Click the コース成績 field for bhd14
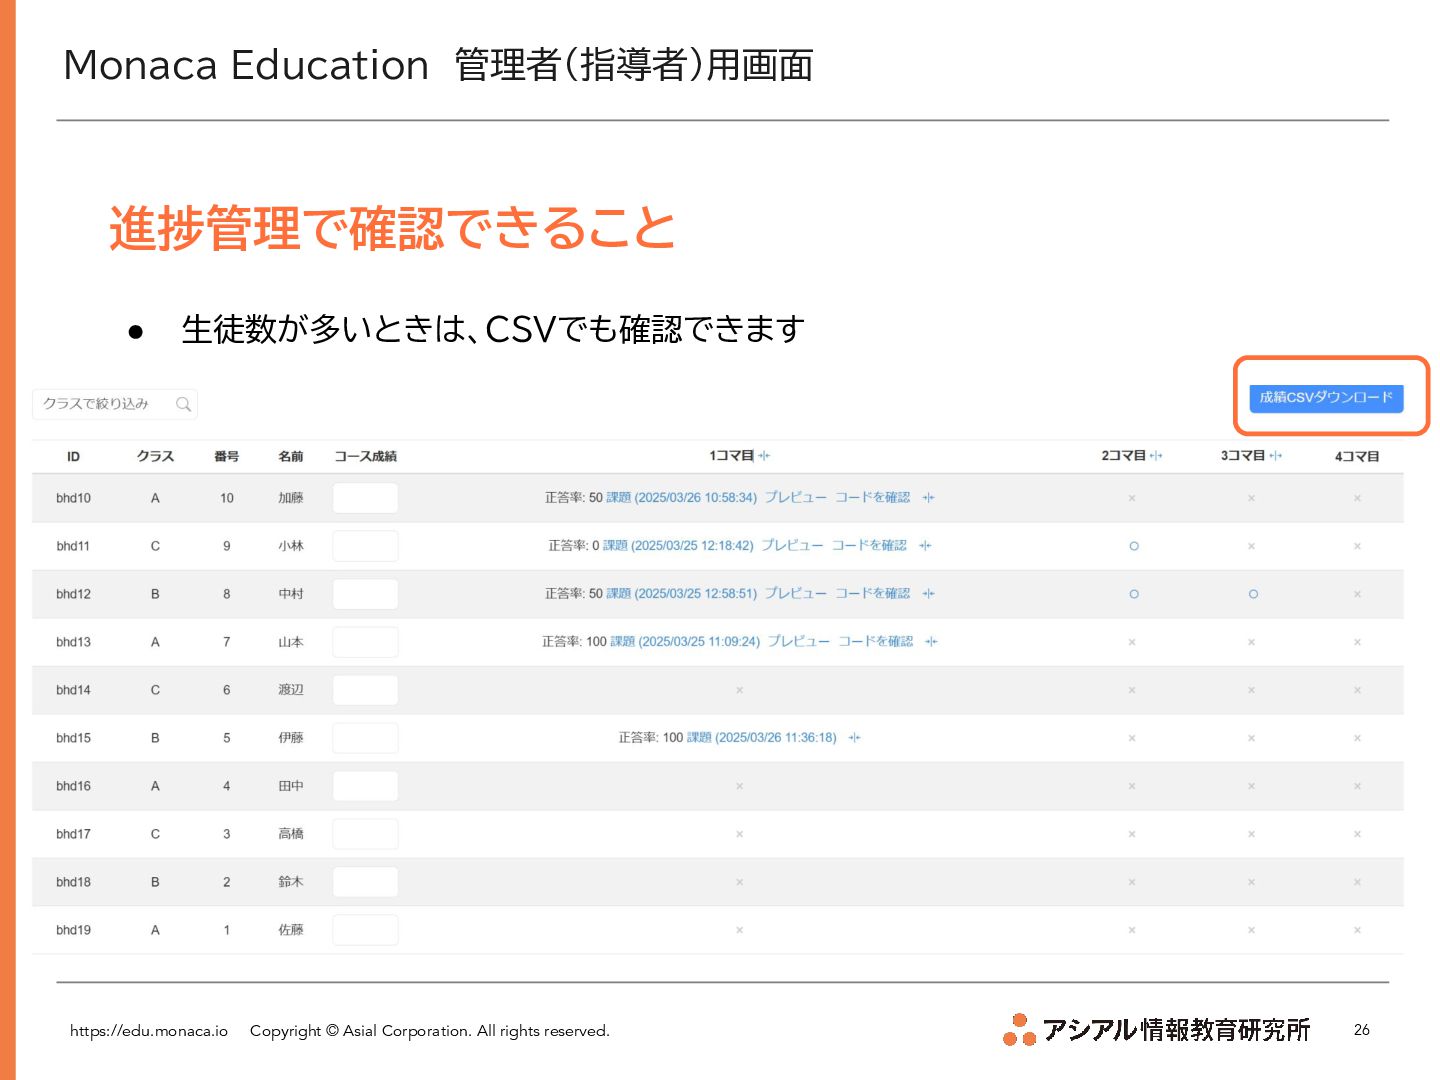The width and height of the screenshot is (1440, 1080). (x=365, y=690)
